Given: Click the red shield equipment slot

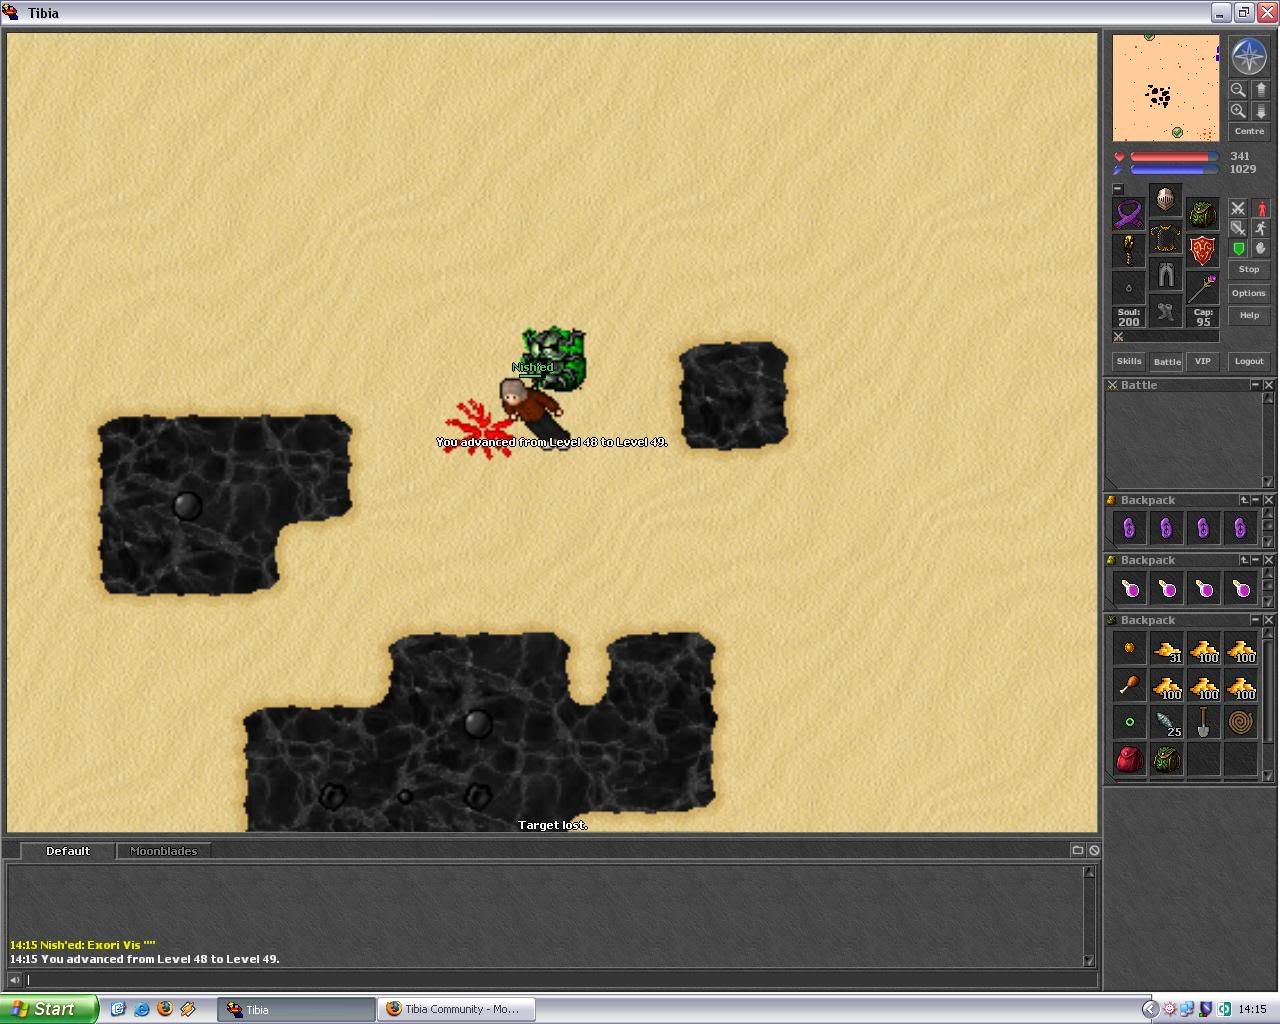Looking at the screenshot, I should pos(1203,251).
